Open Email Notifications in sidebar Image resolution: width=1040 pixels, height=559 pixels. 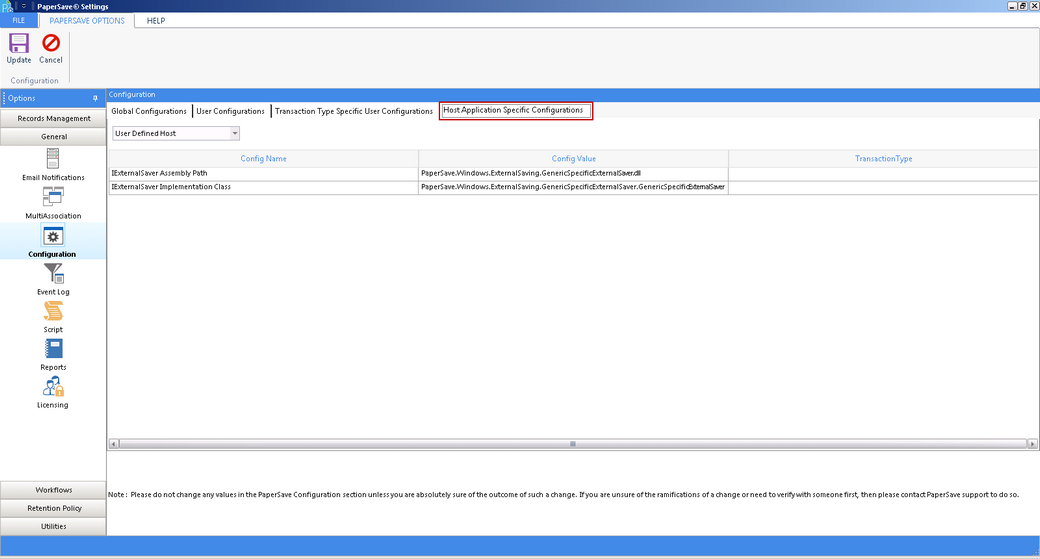coord(53,159)
